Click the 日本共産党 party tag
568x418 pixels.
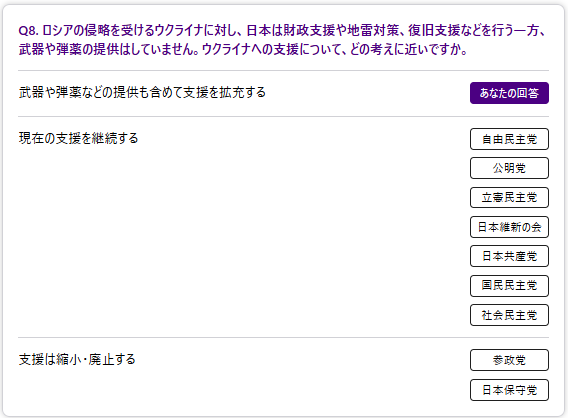point(509,256)
